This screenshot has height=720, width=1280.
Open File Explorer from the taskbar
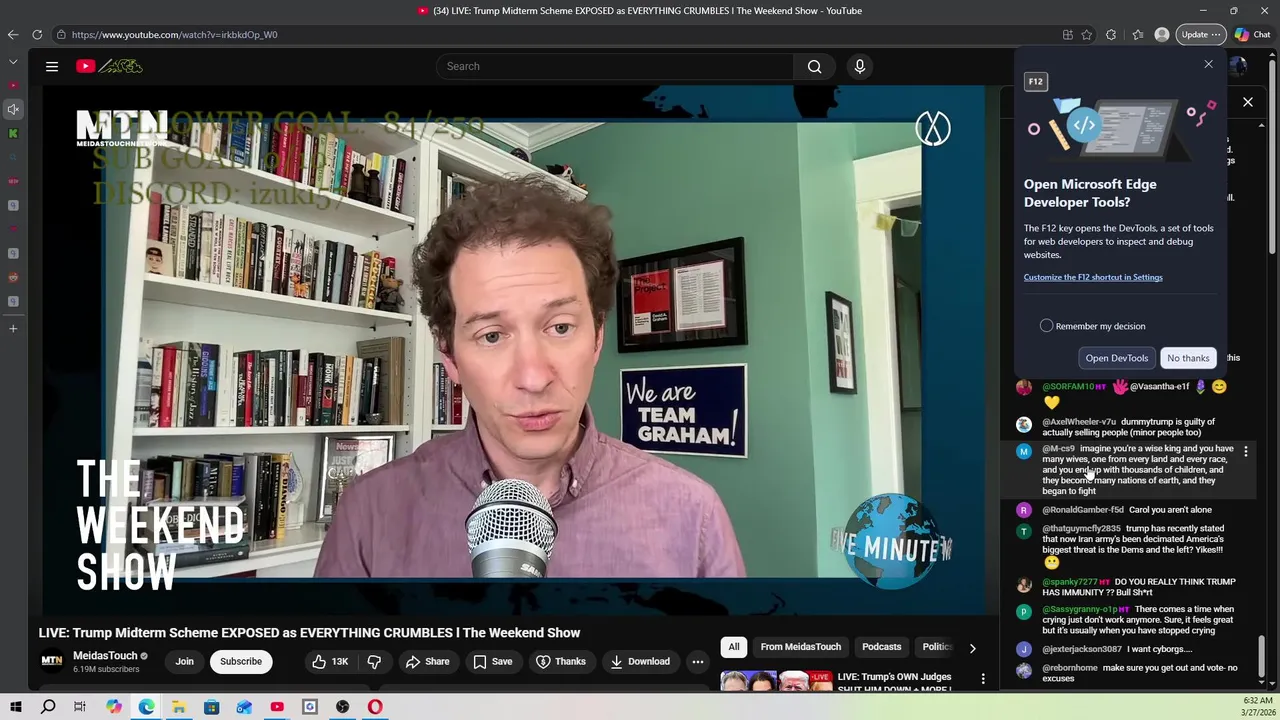178,707
